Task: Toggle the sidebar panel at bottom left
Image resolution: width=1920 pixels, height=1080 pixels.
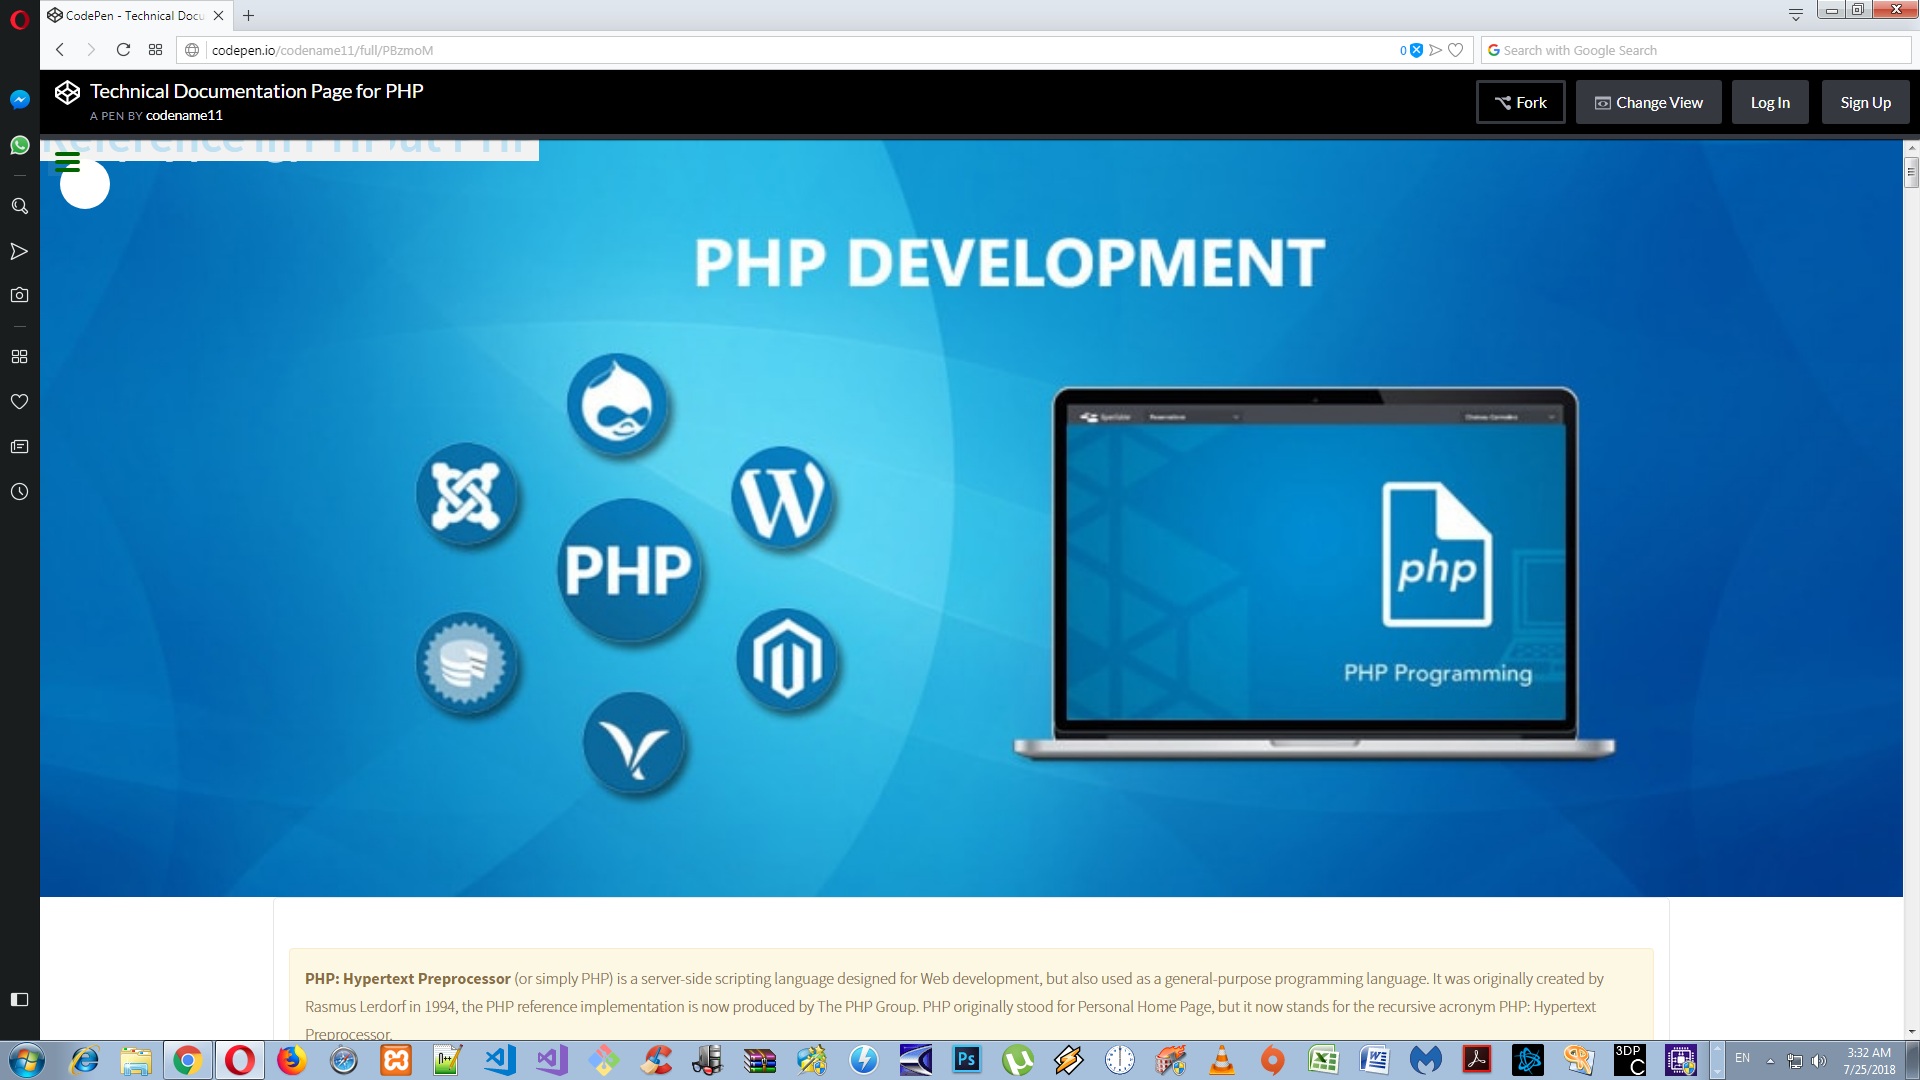Action: click(19, 999)
